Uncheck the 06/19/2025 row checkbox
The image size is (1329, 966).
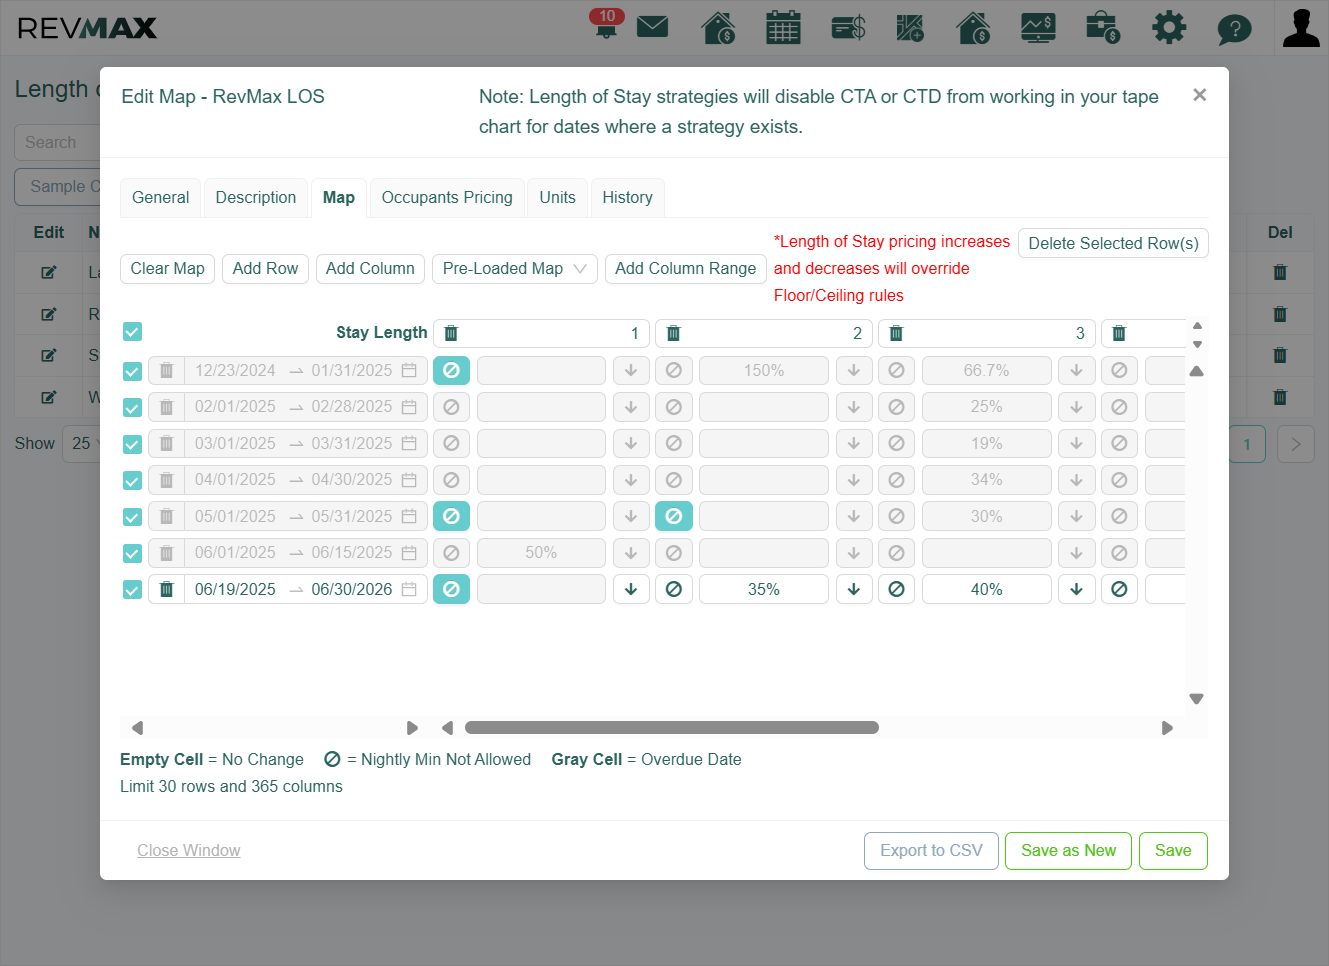click(132, 590)
